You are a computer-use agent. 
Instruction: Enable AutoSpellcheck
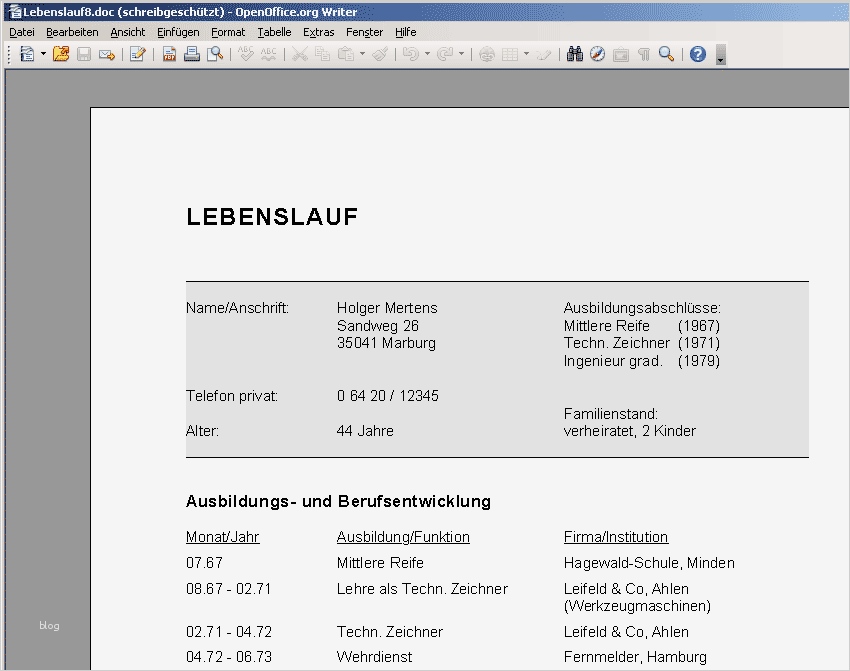[268, 53]
